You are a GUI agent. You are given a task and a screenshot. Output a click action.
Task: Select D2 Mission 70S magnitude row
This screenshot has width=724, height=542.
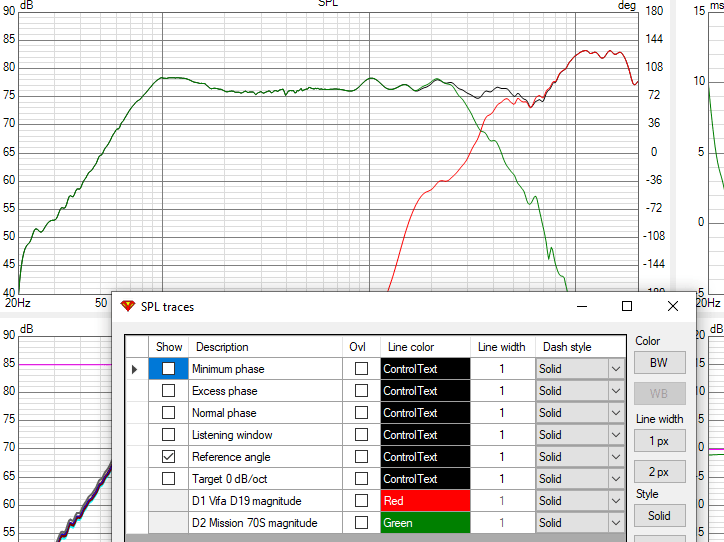[x=265, y=523]
